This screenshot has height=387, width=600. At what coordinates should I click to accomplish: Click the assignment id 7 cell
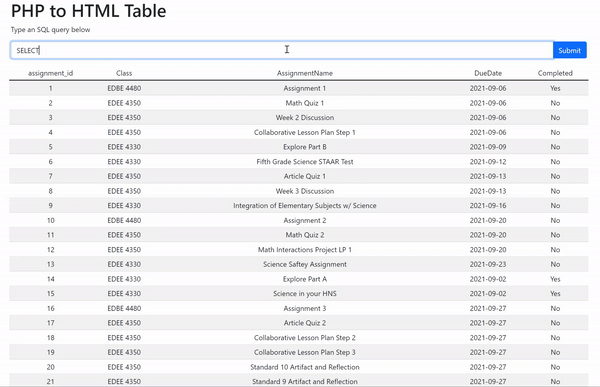click(51, 176)
